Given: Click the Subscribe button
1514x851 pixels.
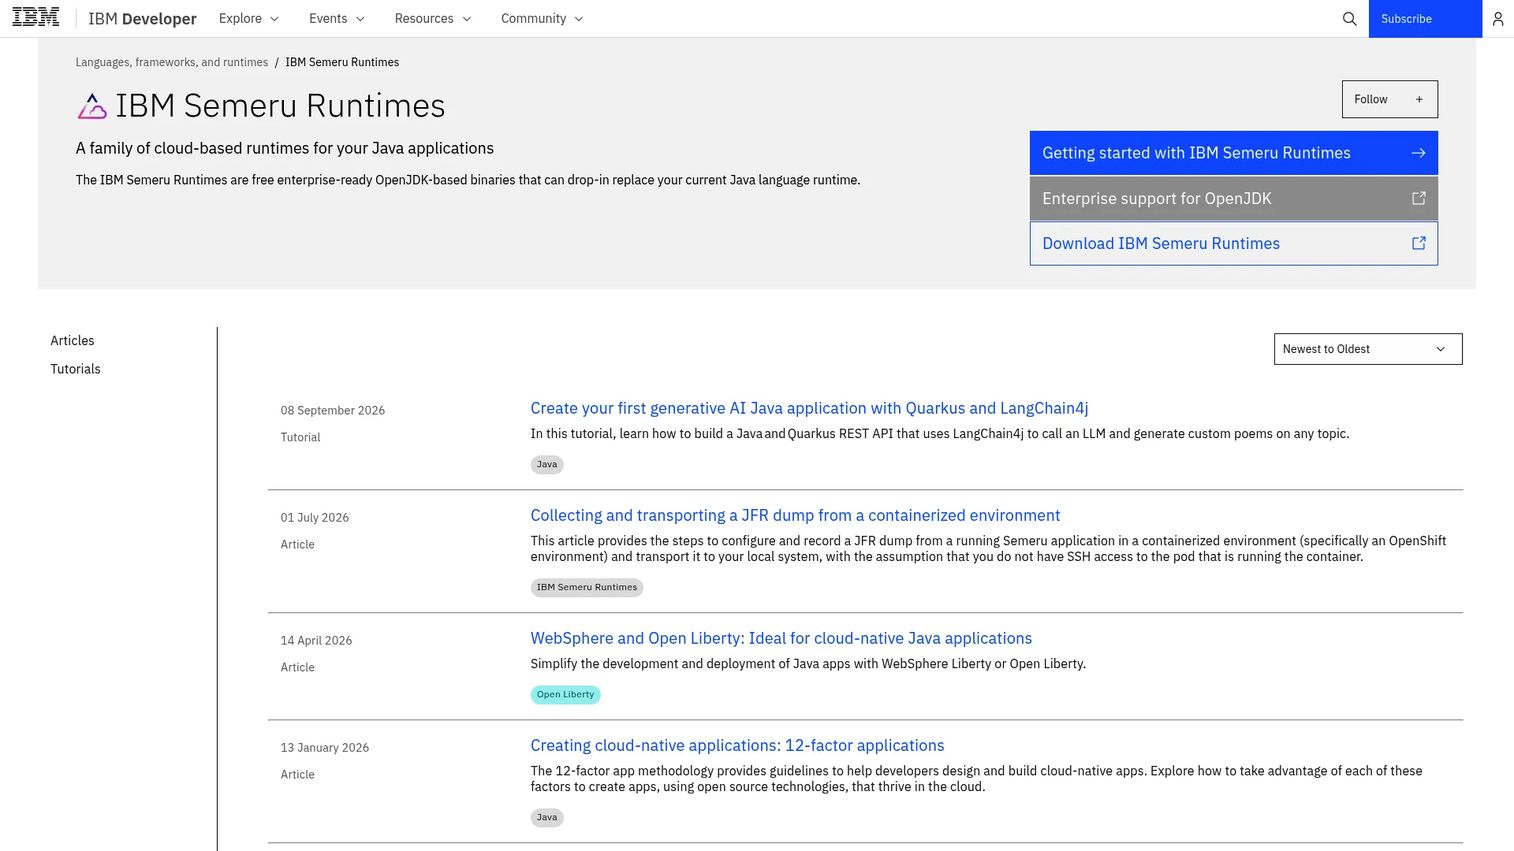Looking at the screenshot, I should point(1424,19).
